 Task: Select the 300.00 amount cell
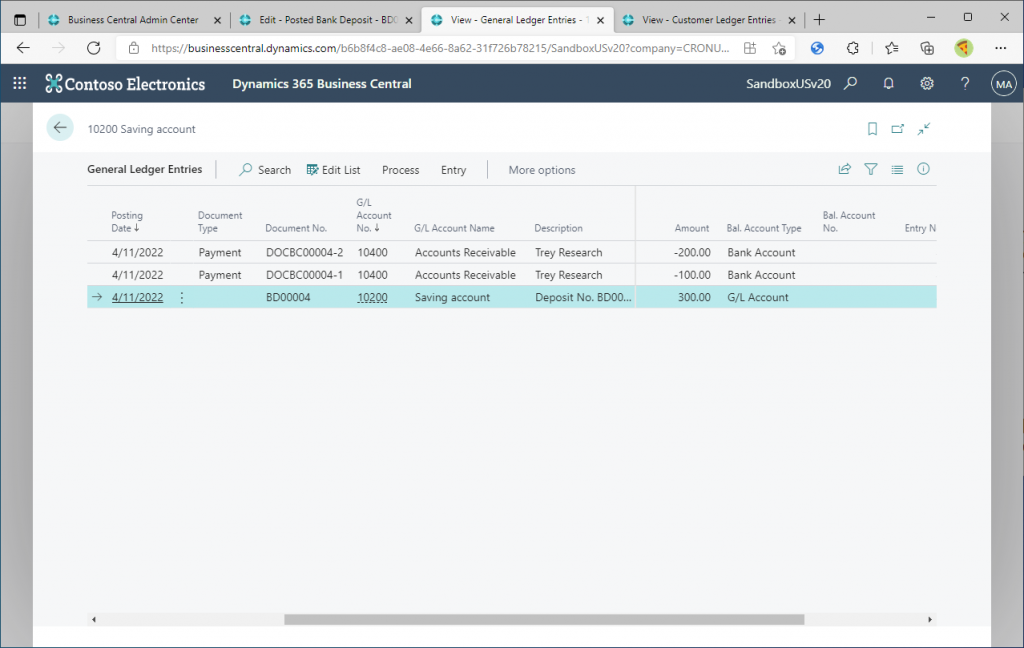694,297
